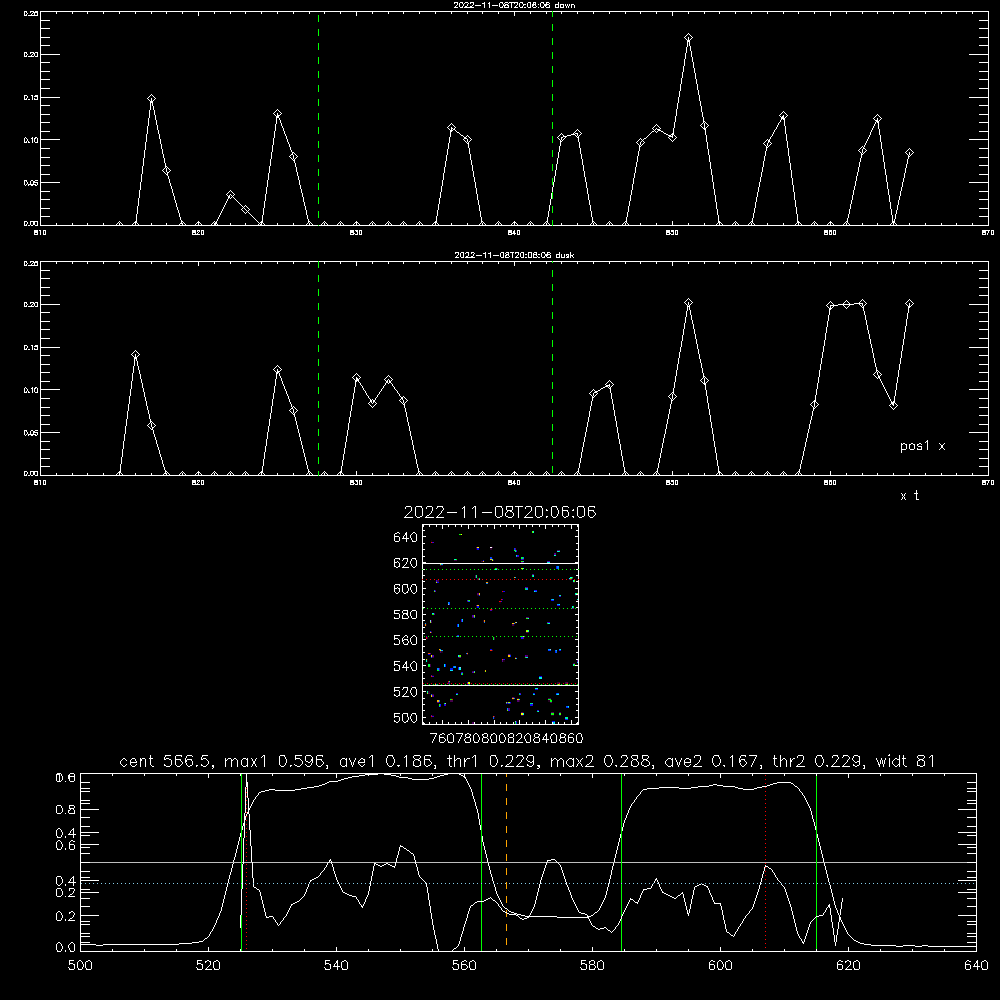
Task: Select the 'max2 0.288' value
Action: (x=602, y=761)
